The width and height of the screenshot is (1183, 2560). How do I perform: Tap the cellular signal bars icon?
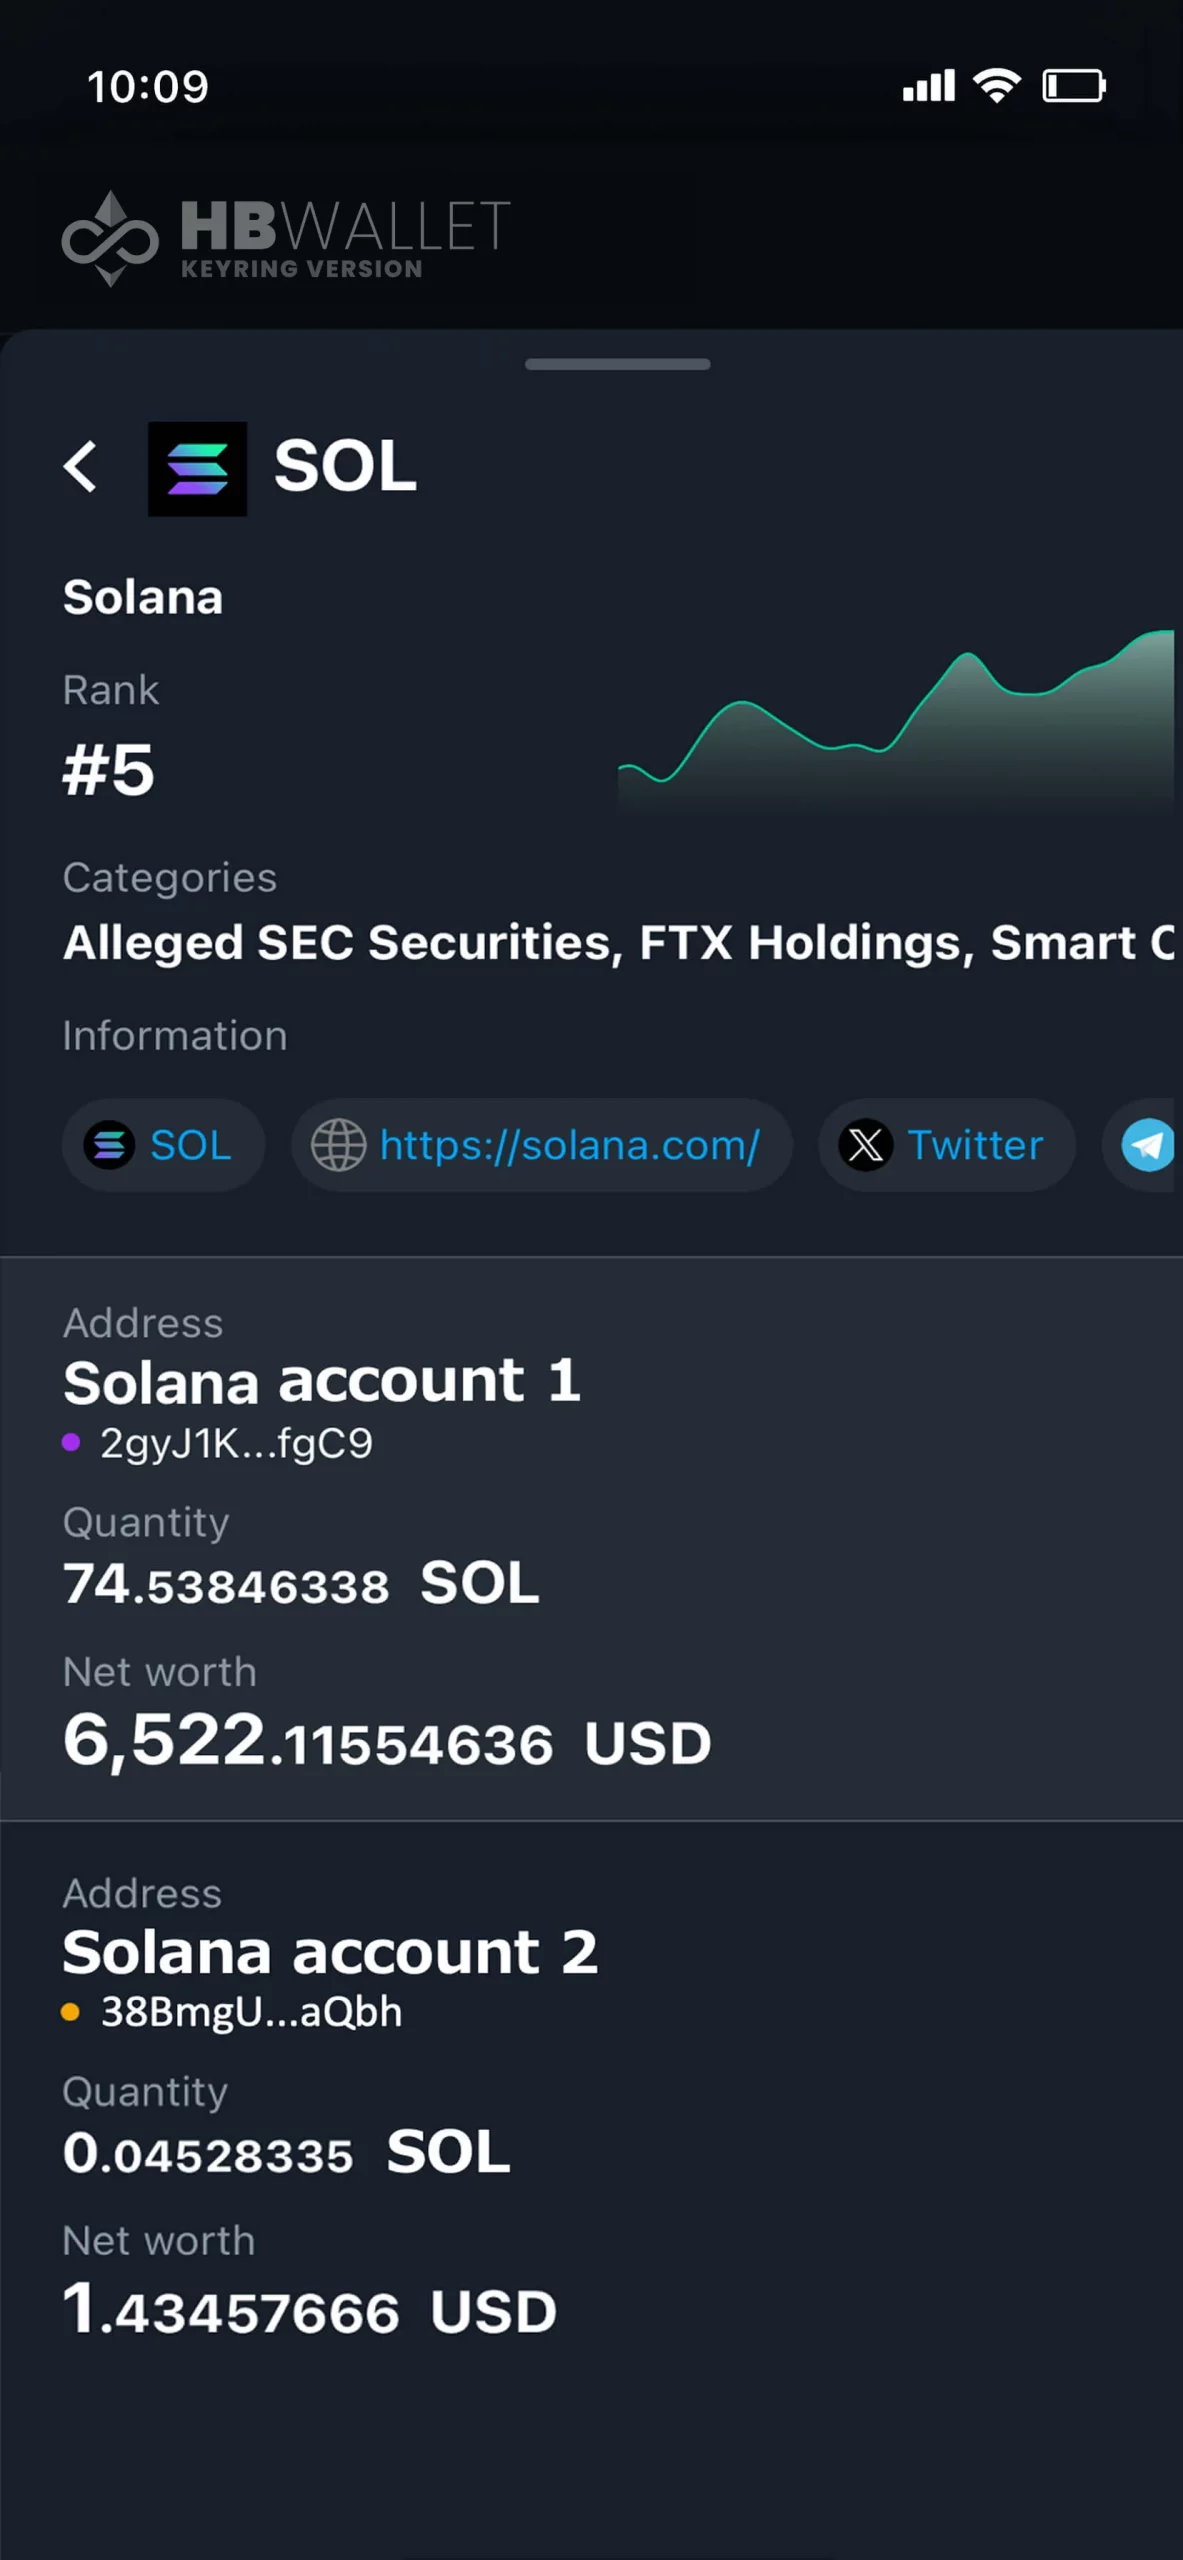pyautogui.click(x=928, y=87)
